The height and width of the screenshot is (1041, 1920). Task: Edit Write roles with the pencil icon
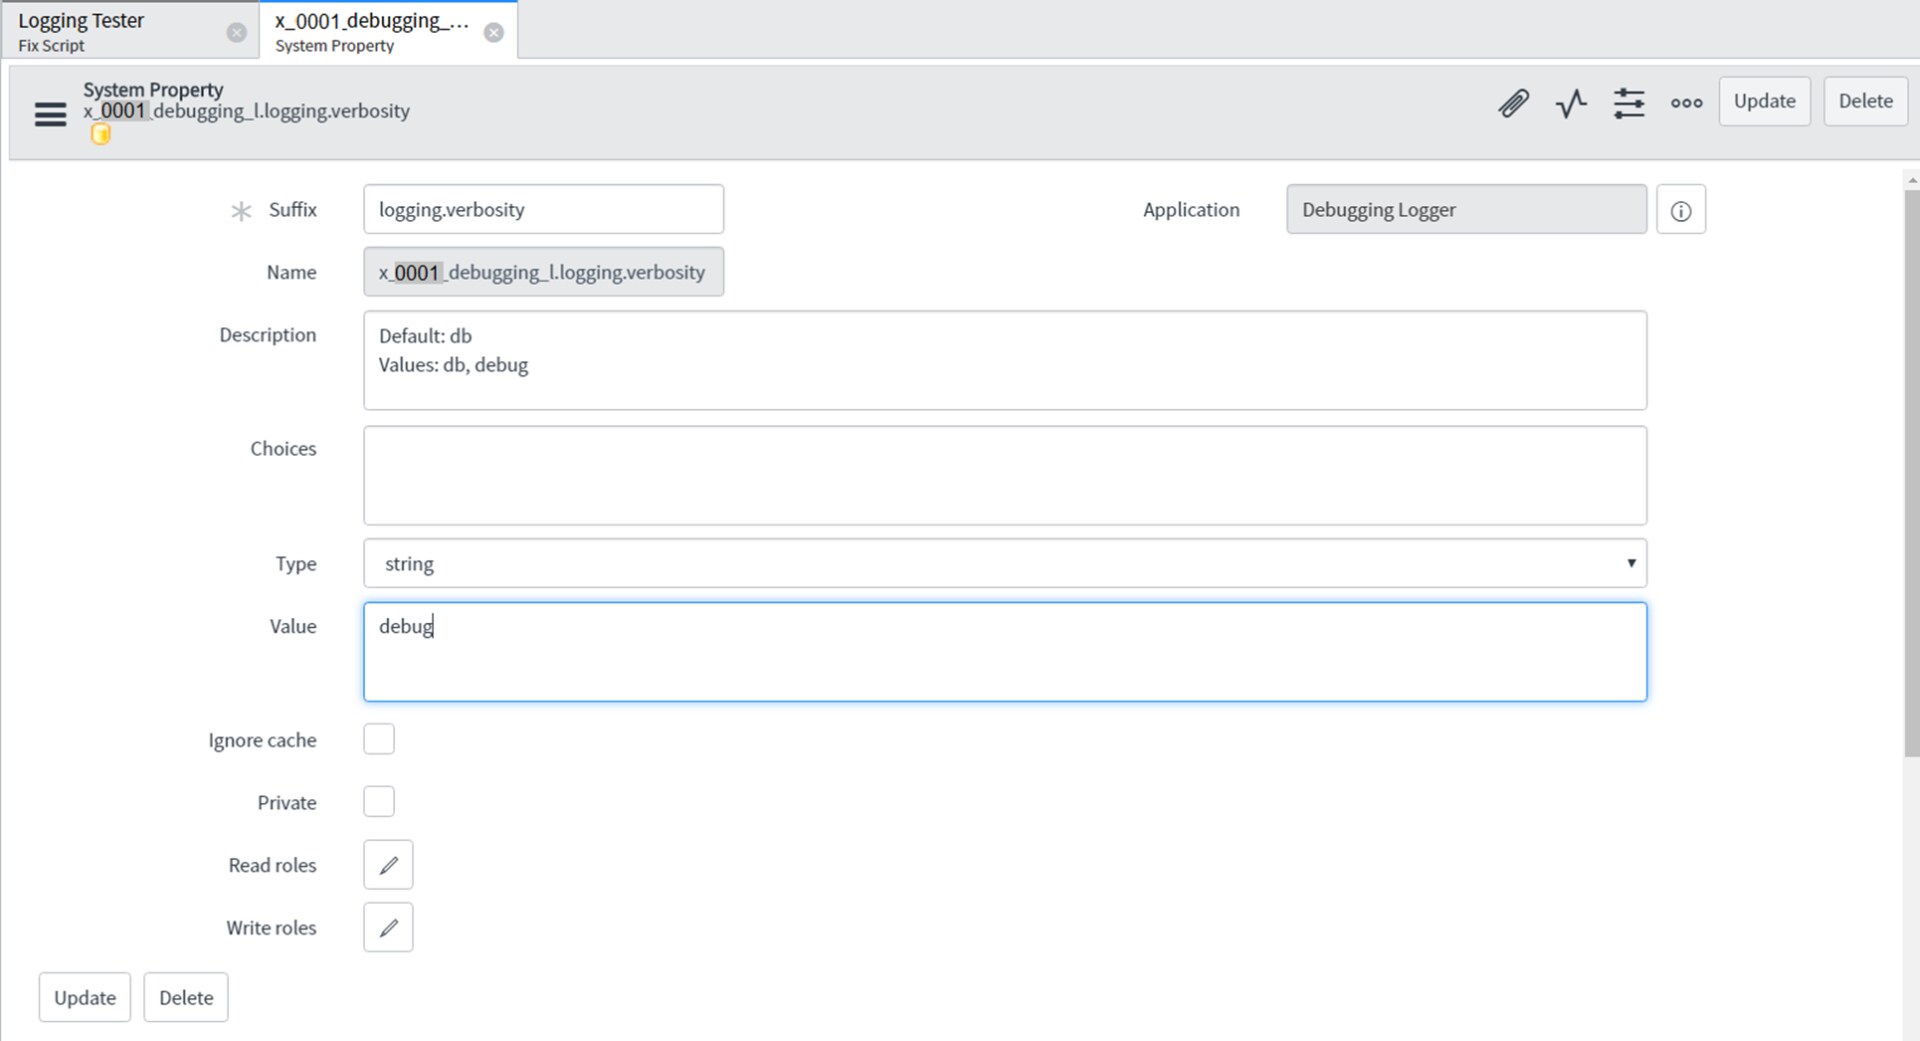(388, 928)
